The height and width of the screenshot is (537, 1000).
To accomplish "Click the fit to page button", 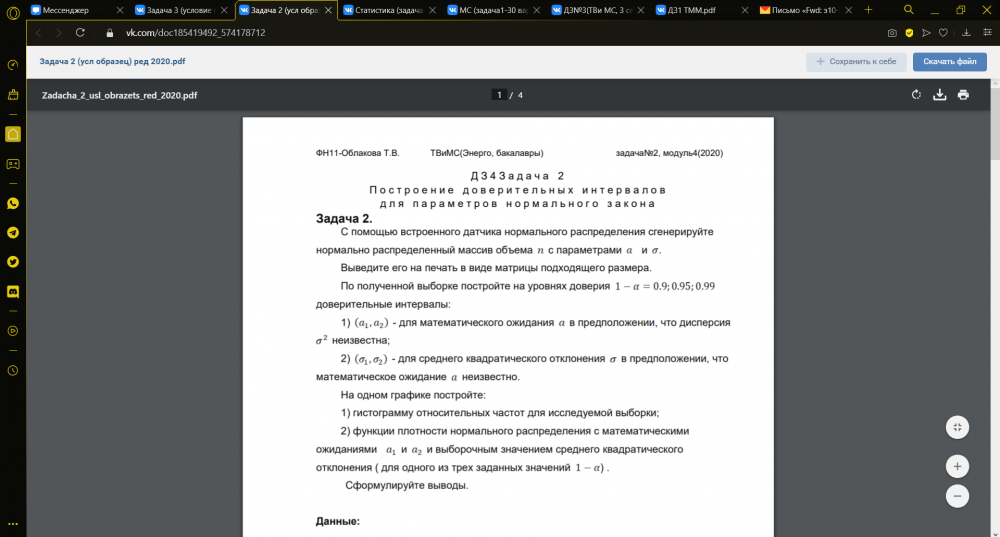I will coord(957,427).
